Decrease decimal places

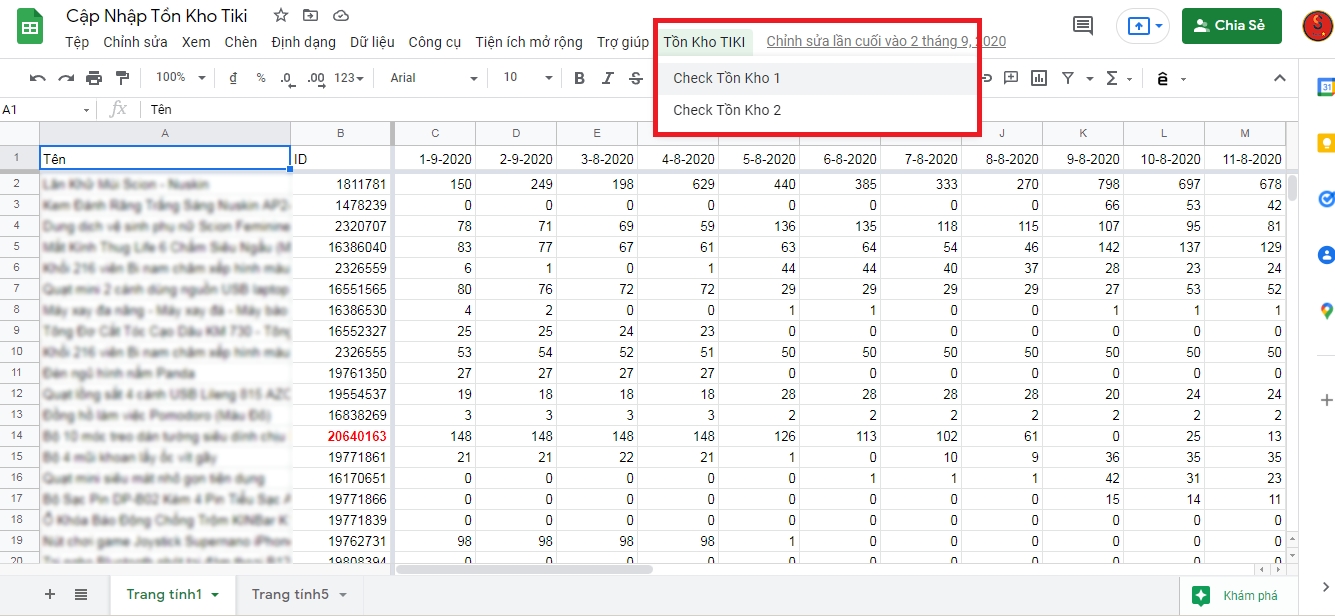tap(287, 78)
